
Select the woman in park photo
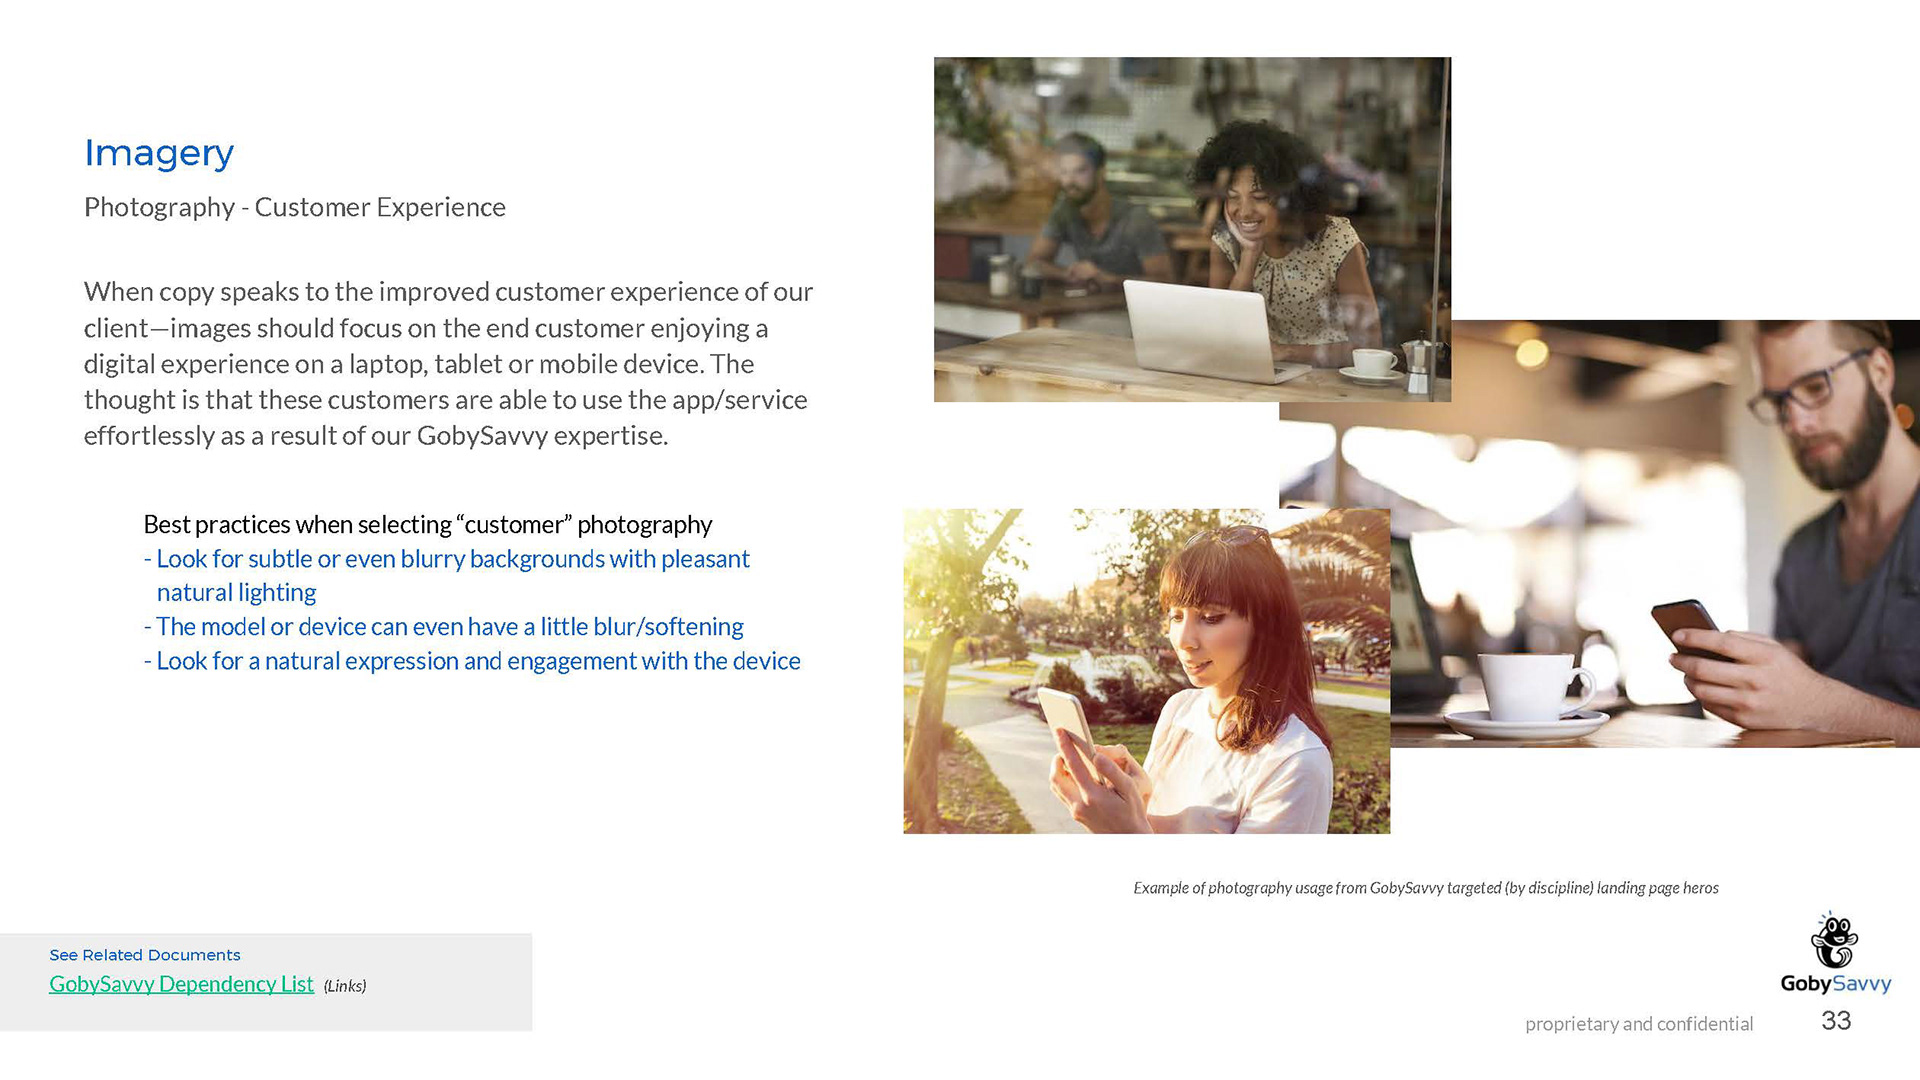point(1146,671)
